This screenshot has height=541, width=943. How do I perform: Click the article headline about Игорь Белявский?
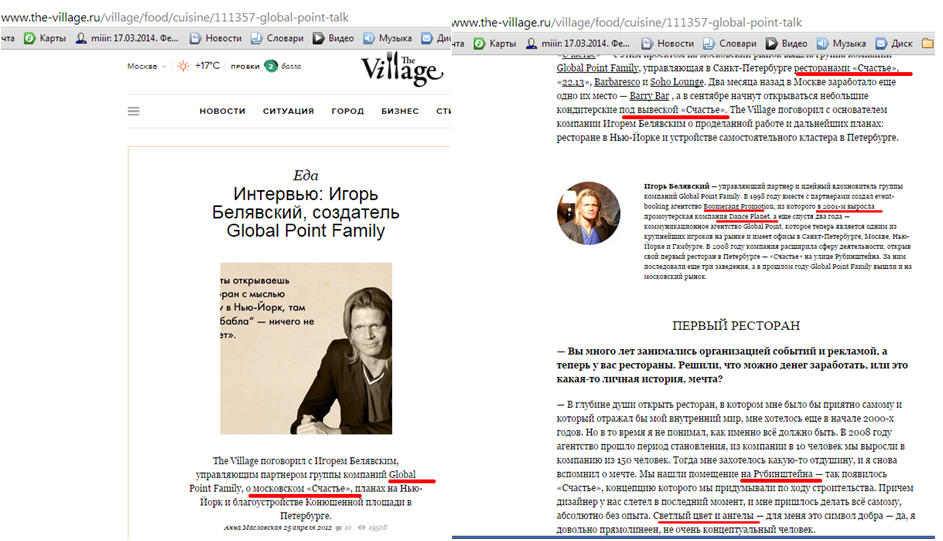coord(306,212)
